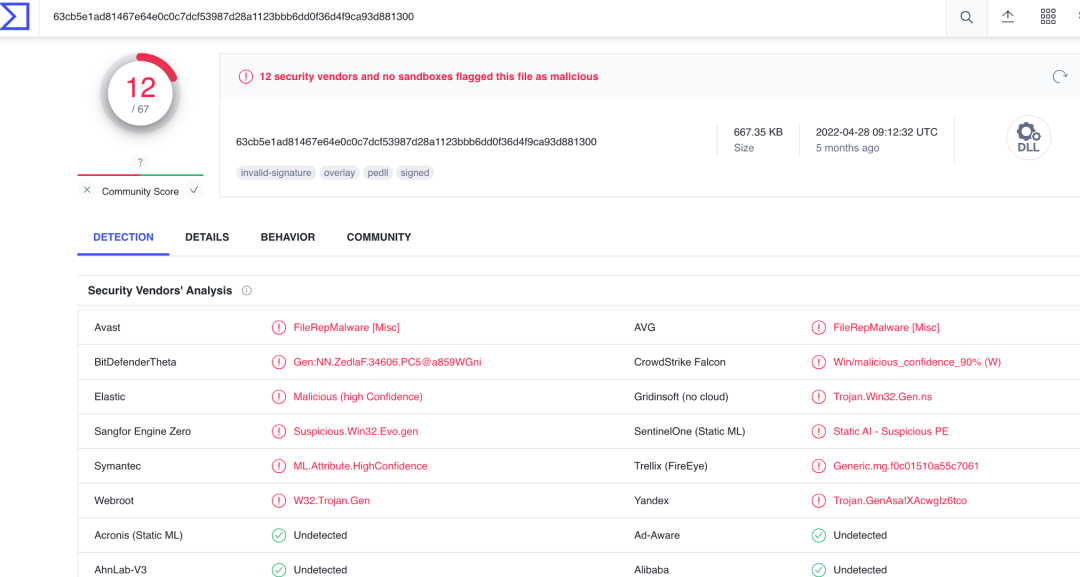This screenshot has height=577, width=1080.
Task: Click the warning icon in Avast row
Action: (279, 328)
